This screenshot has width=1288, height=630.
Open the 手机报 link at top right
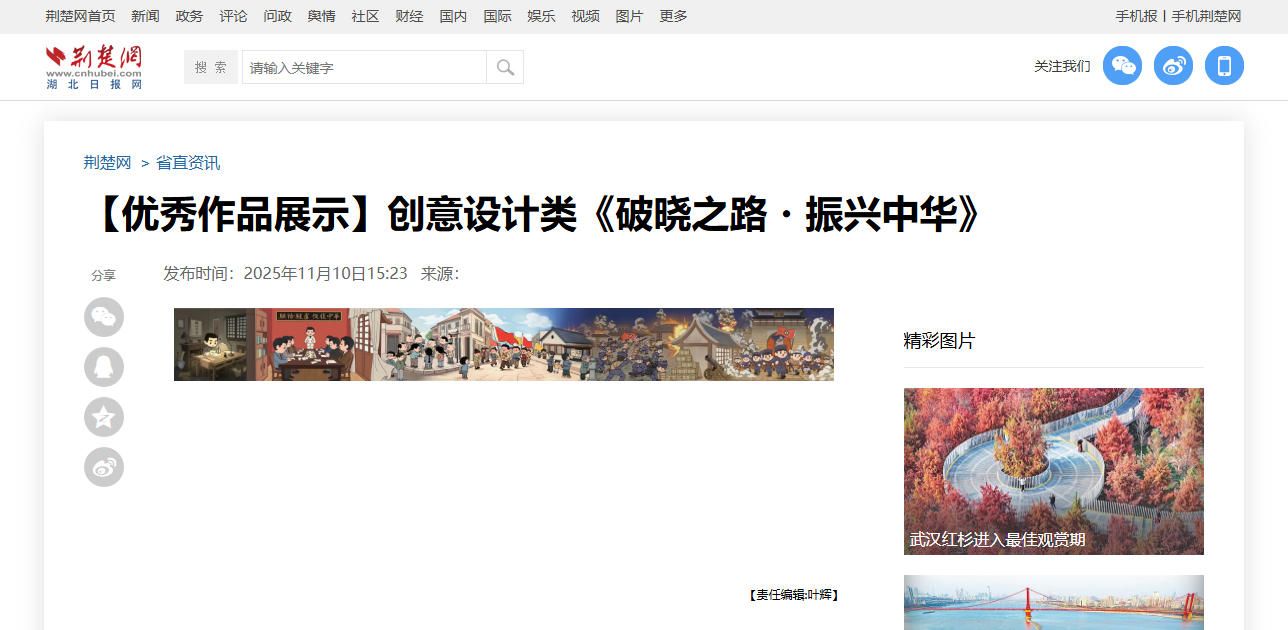pyautogui.click(x=1136, y=16)
